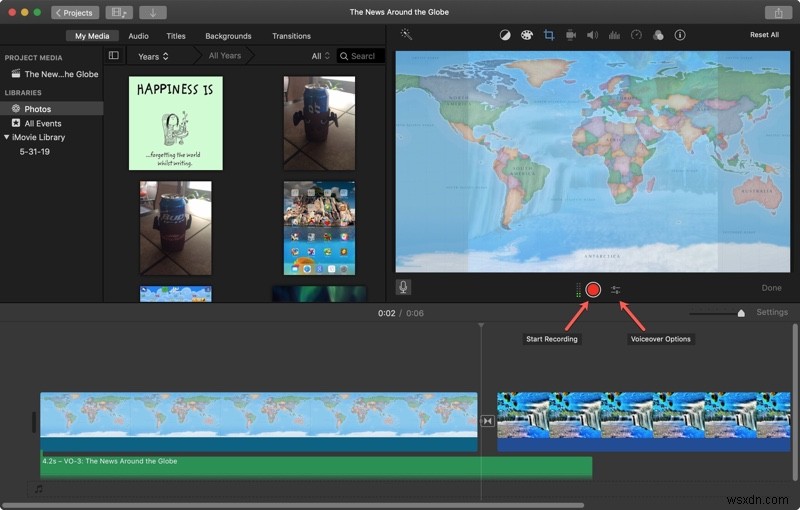Collapse the iMovie Library tree
Image resolution: width=800 pixels, height=510 pixels.
point(7,137)
